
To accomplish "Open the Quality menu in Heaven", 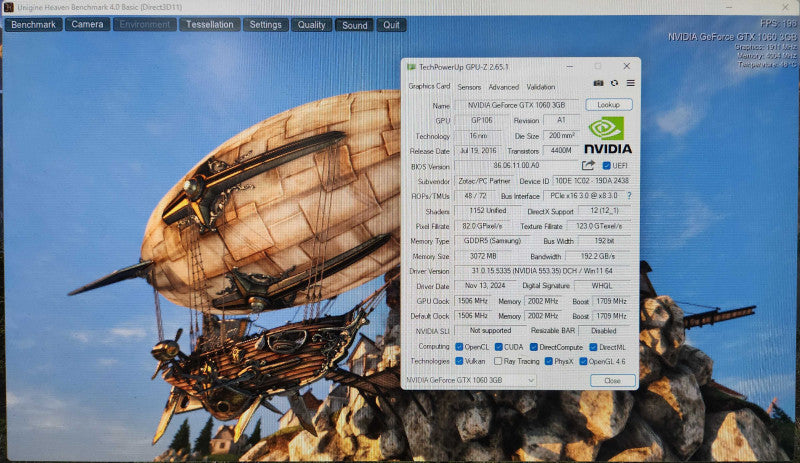I will pos(311,25).
